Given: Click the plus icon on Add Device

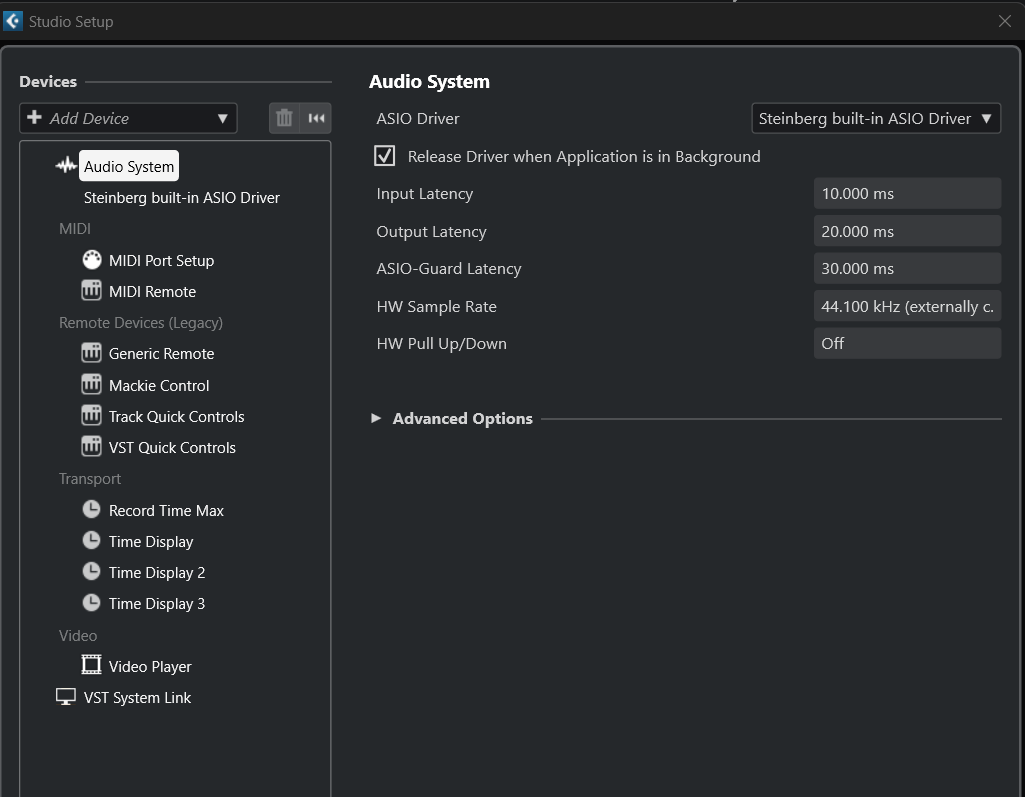Looking at the screenshot, I should coord(35,118).
